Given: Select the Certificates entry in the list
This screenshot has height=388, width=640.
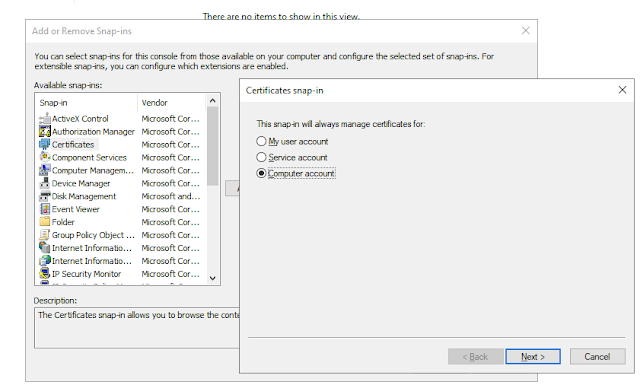Looking at the screenshot, I should pyautogui.click(x=73, y=144).
